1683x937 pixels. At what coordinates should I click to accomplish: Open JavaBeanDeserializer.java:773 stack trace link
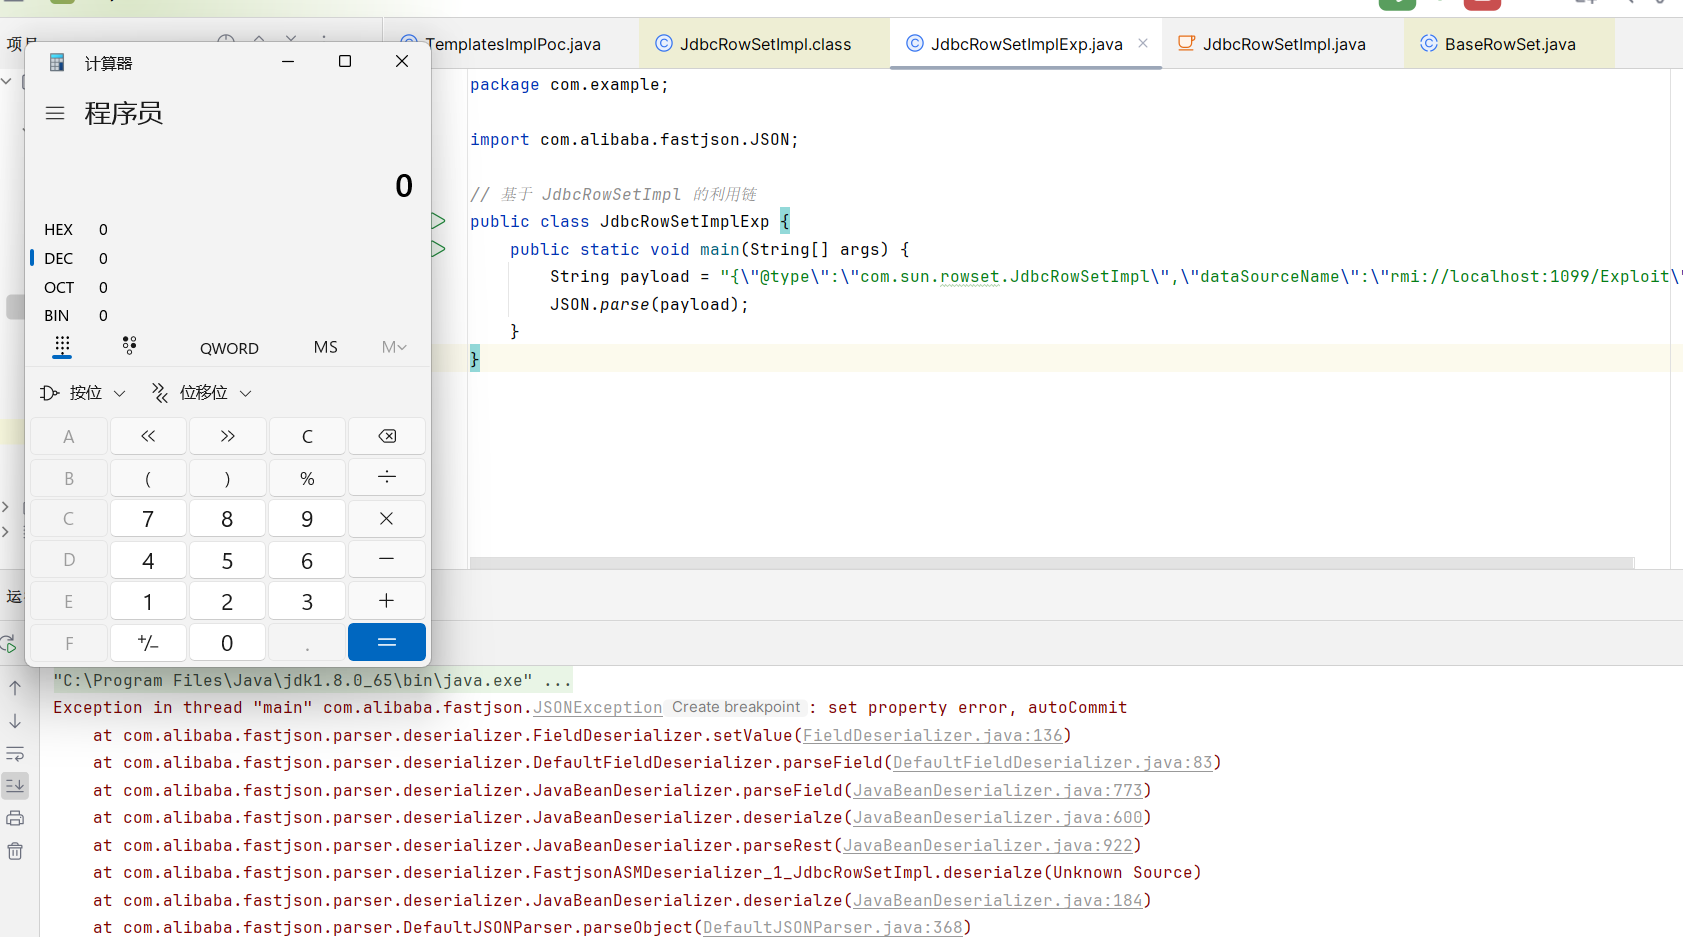[998, 790]
